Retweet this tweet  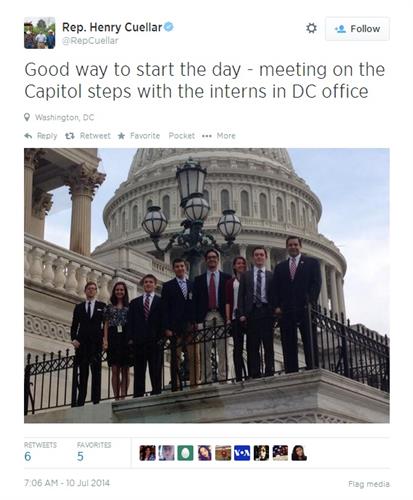click(88, 136)
